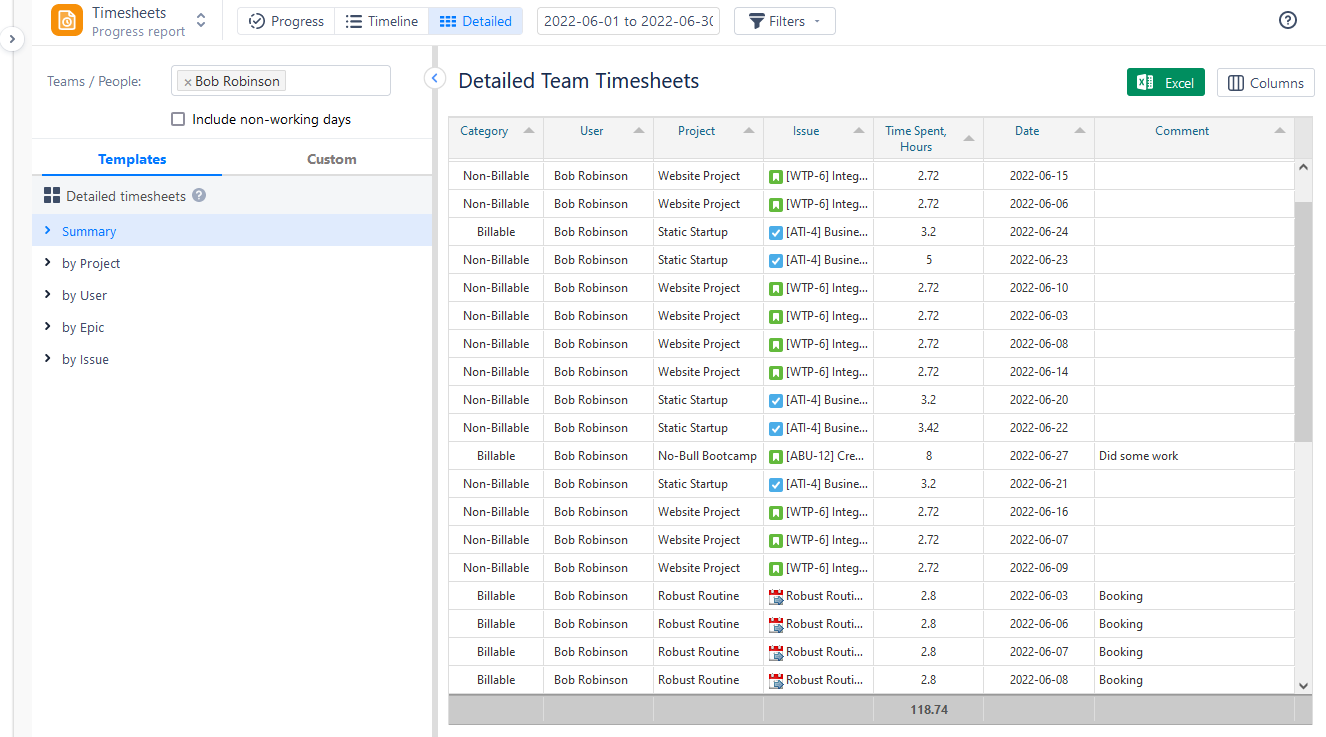1326x737 pixels.
Task: Click the ABU-12 issue icon
Action: [x=776, y=456]
